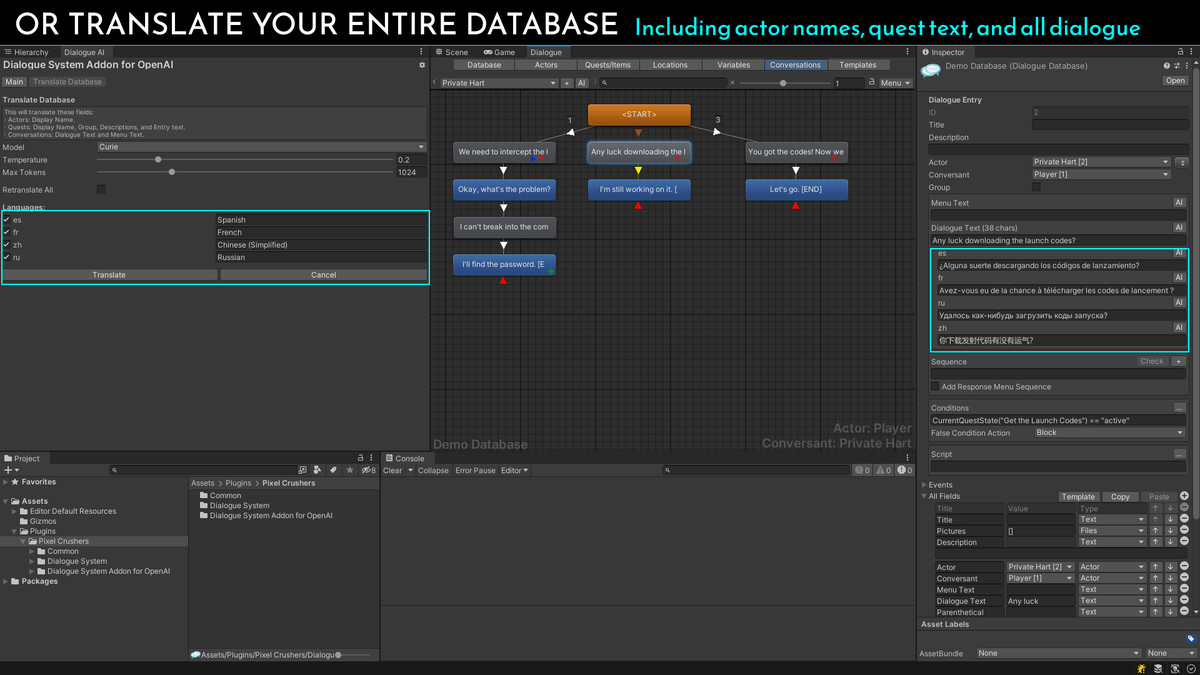The image size is (1200, 675).
Task: Uncheck the zh Chinese language checkbox
Action: coord(7,245)
